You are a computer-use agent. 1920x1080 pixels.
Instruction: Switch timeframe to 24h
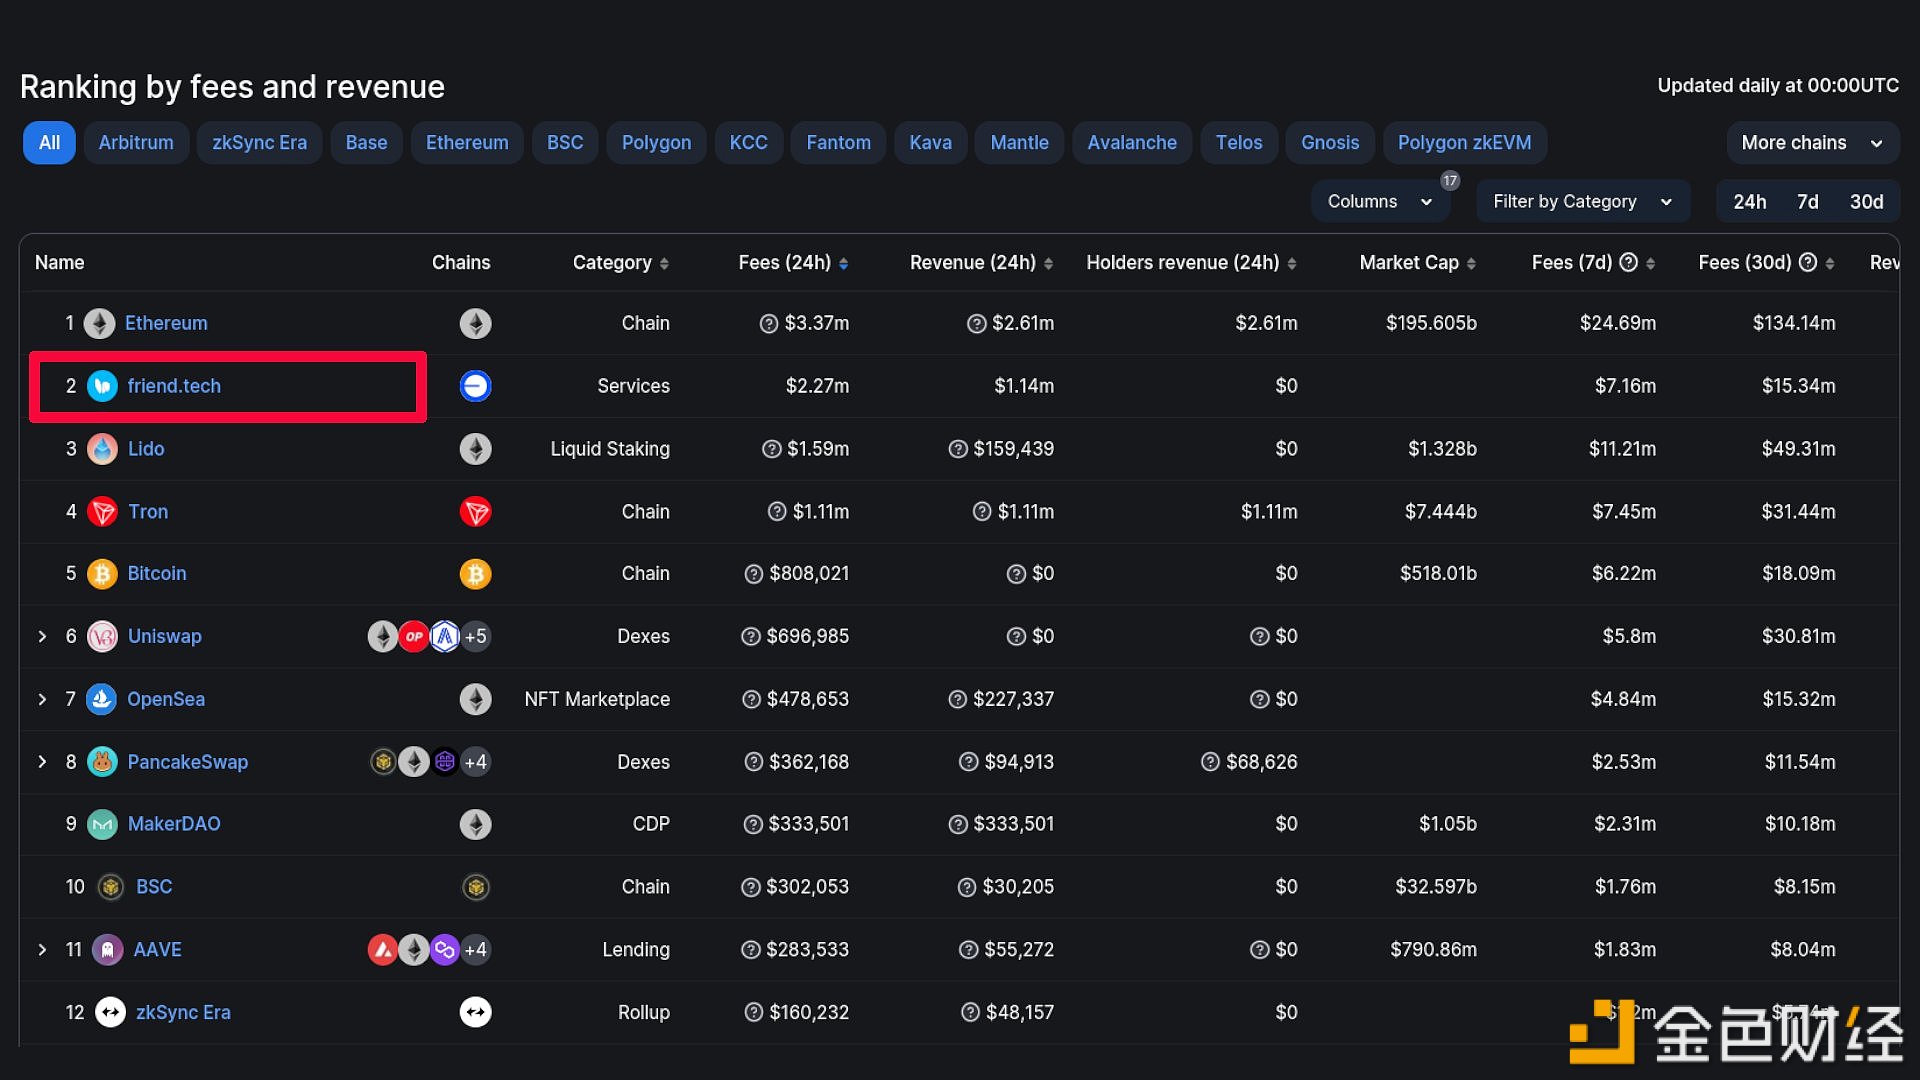pyautogui.click(x=1749, y=202)
